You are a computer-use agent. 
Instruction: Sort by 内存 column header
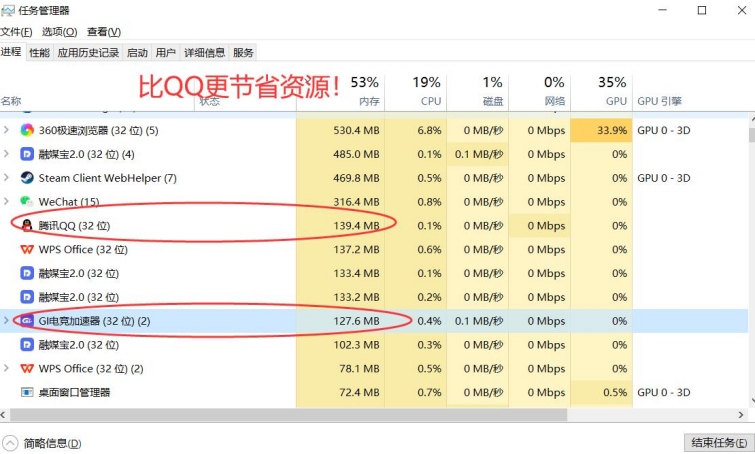pyautogui.click(x=340, y=91)
